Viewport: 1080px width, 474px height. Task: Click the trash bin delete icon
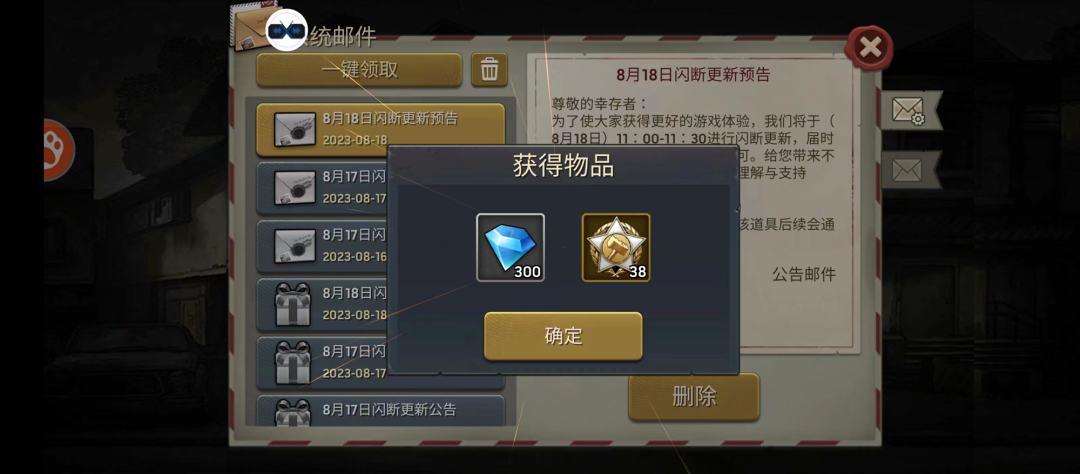489,70
